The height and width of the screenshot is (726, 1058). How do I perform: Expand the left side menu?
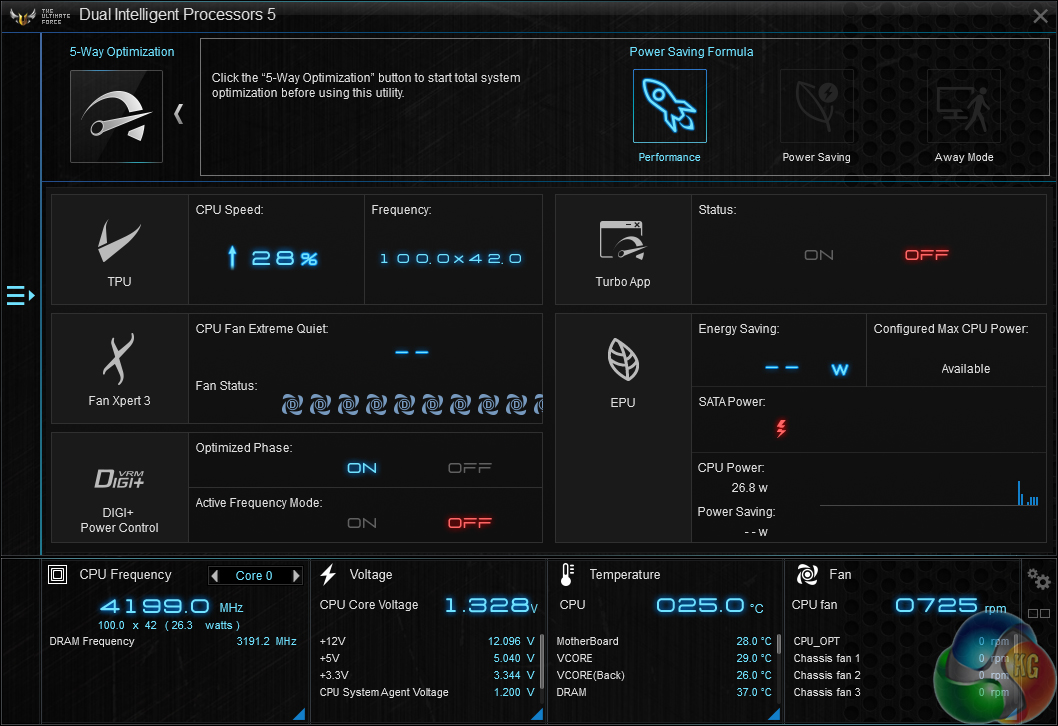coord(20,295)
